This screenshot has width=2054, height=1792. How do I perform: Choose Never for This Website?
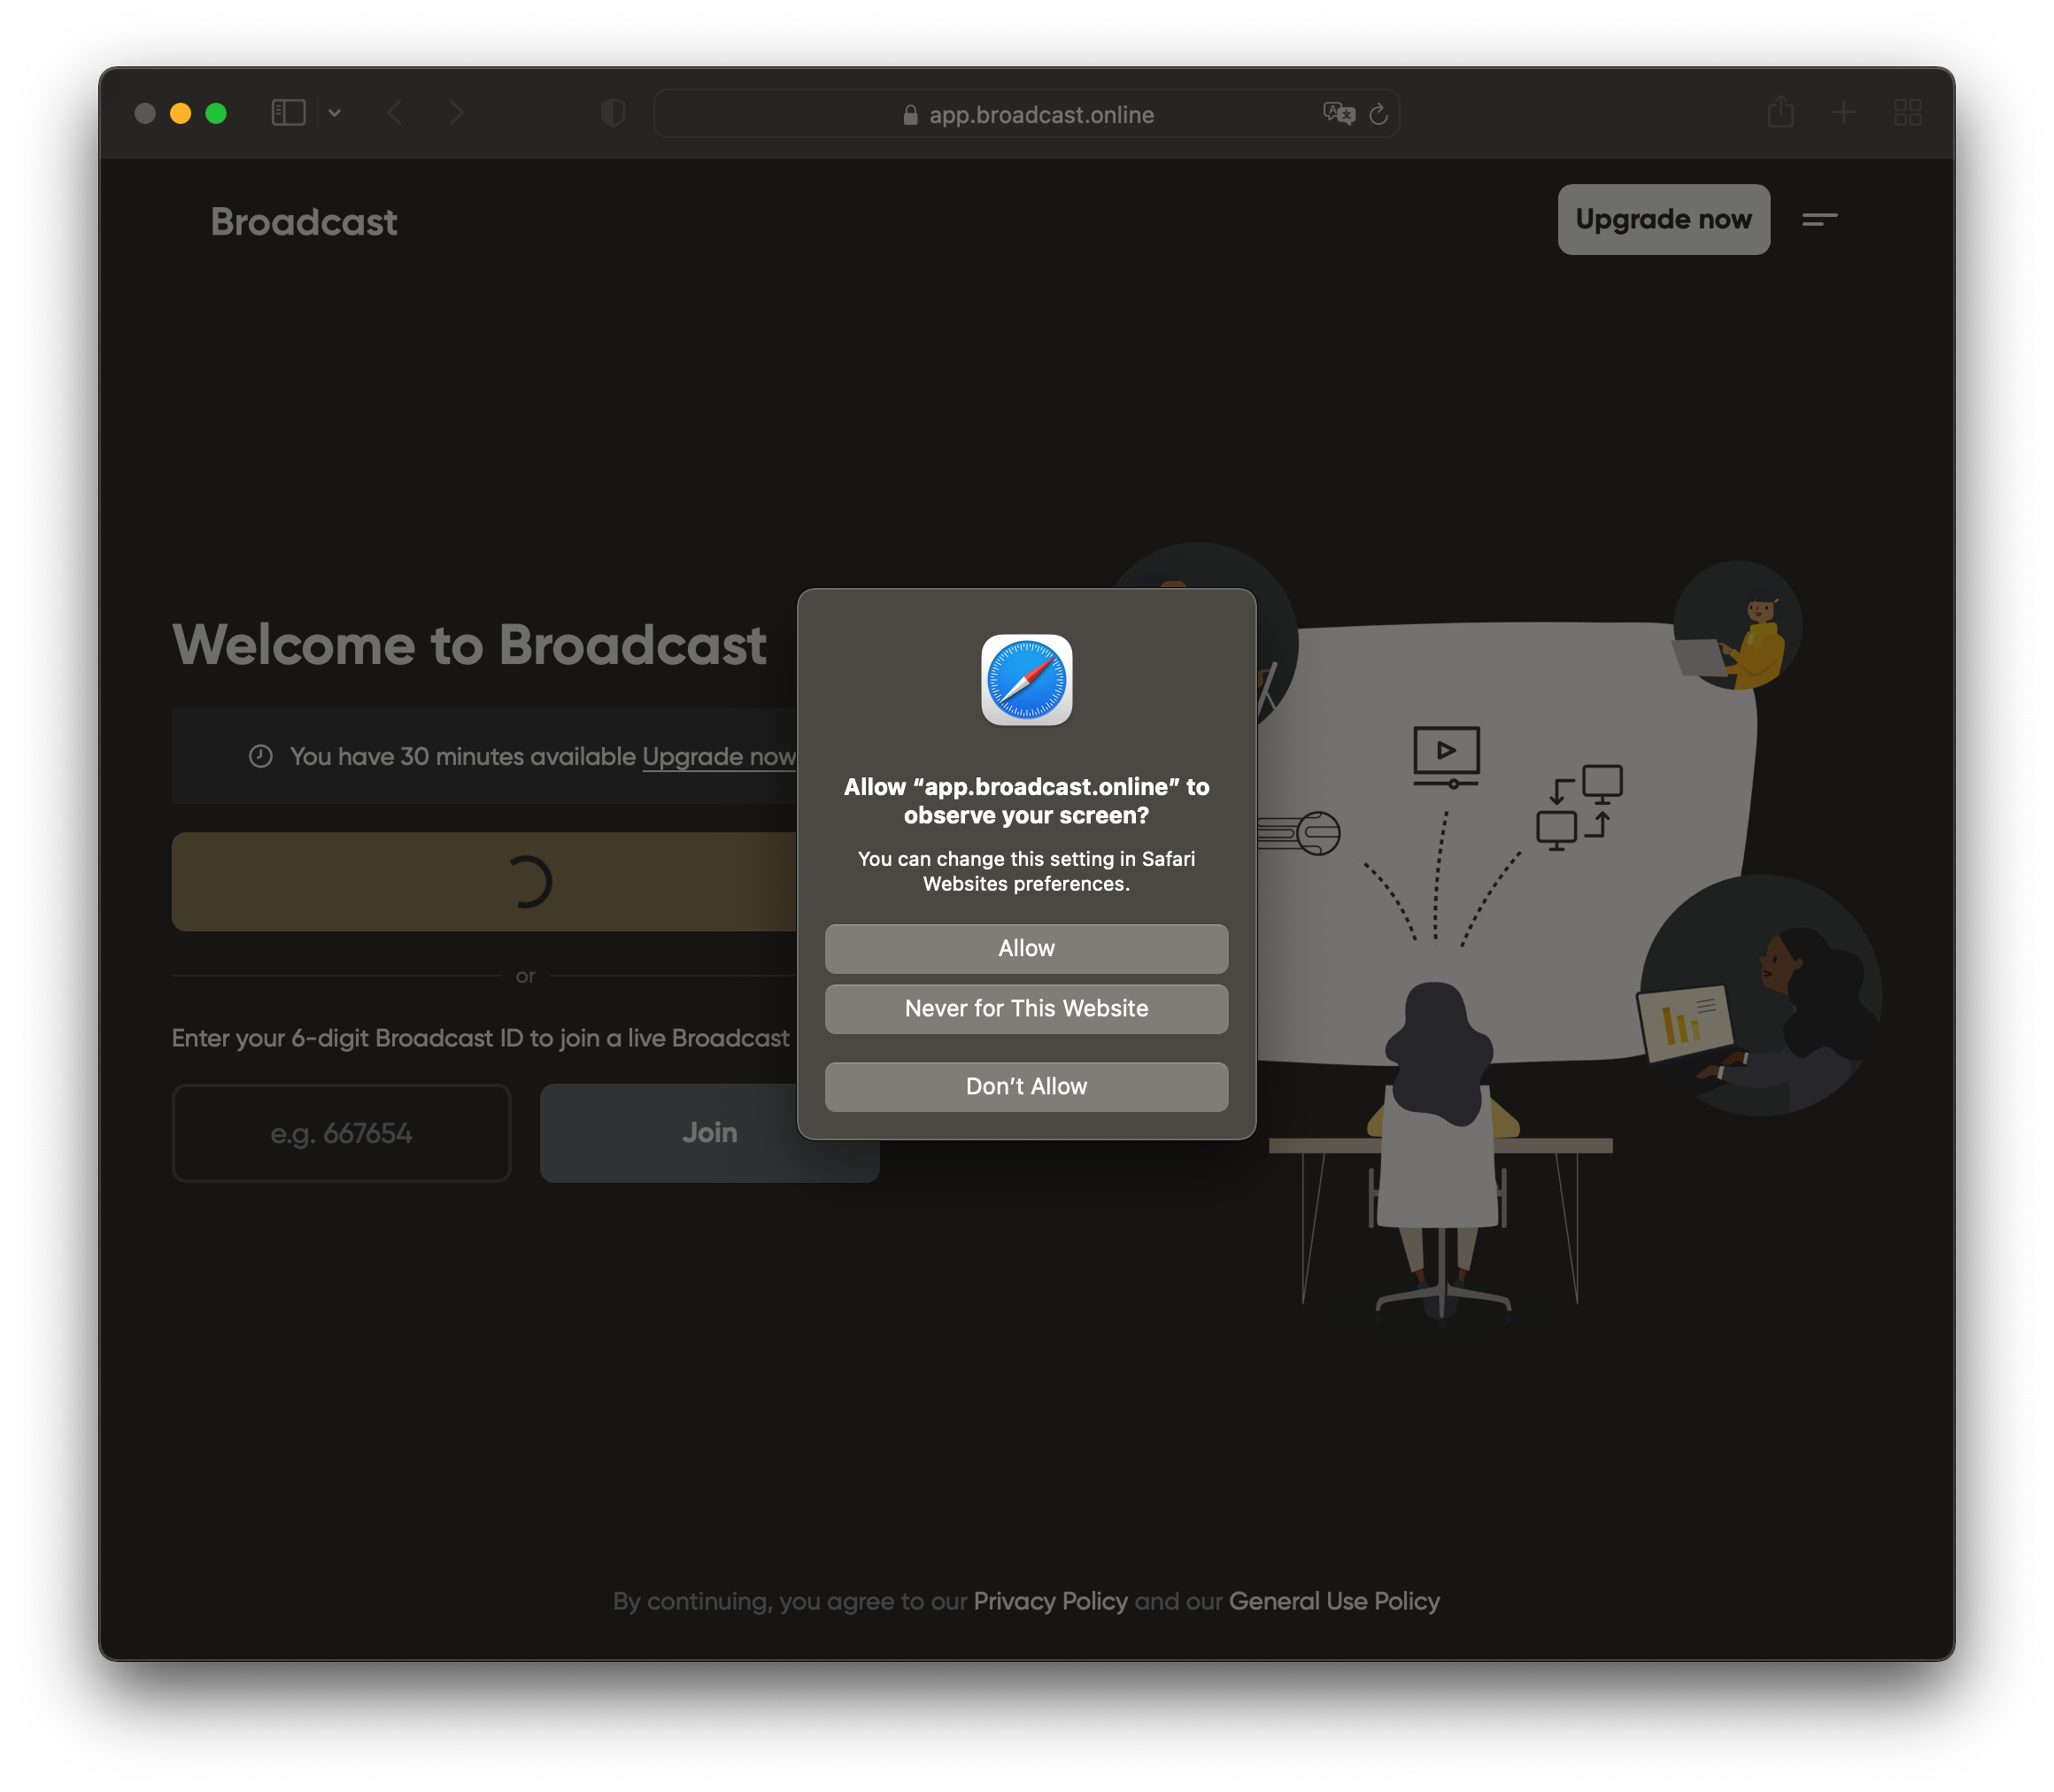[1026, 1008]
